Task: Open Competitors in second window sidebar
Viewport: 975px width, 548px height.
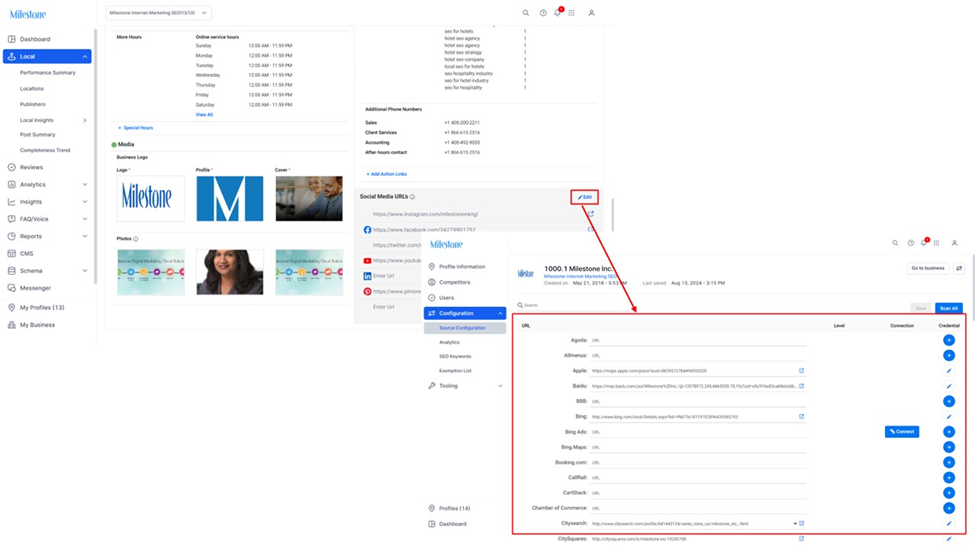Action: coord(454,282)
